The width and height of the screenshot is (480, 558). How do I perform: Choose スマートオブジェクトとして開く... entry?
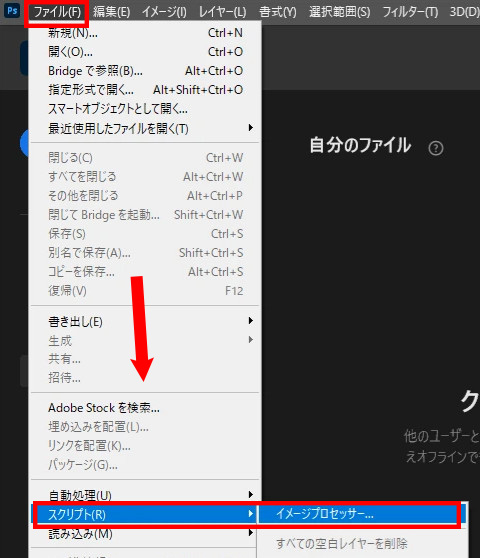click(145, 109)
